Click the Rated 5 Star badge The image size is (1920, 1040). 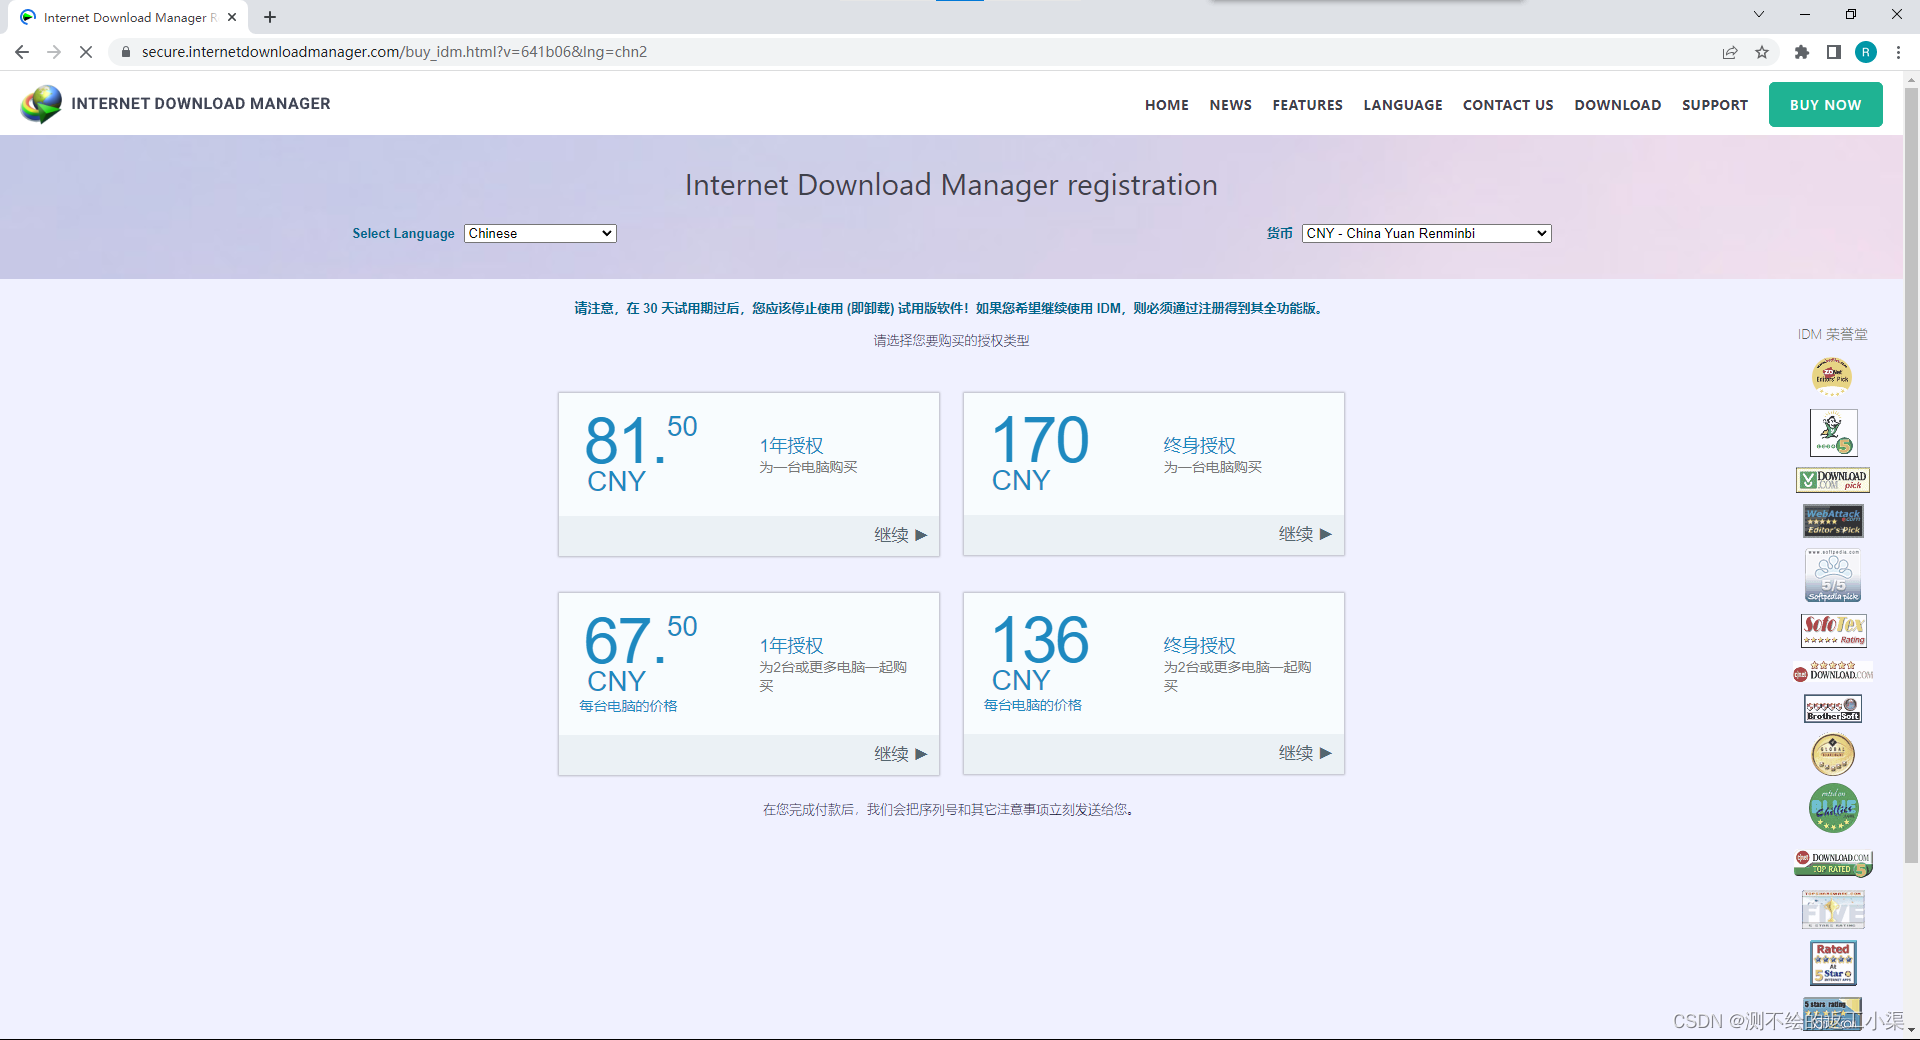[x=1833, y=963]
